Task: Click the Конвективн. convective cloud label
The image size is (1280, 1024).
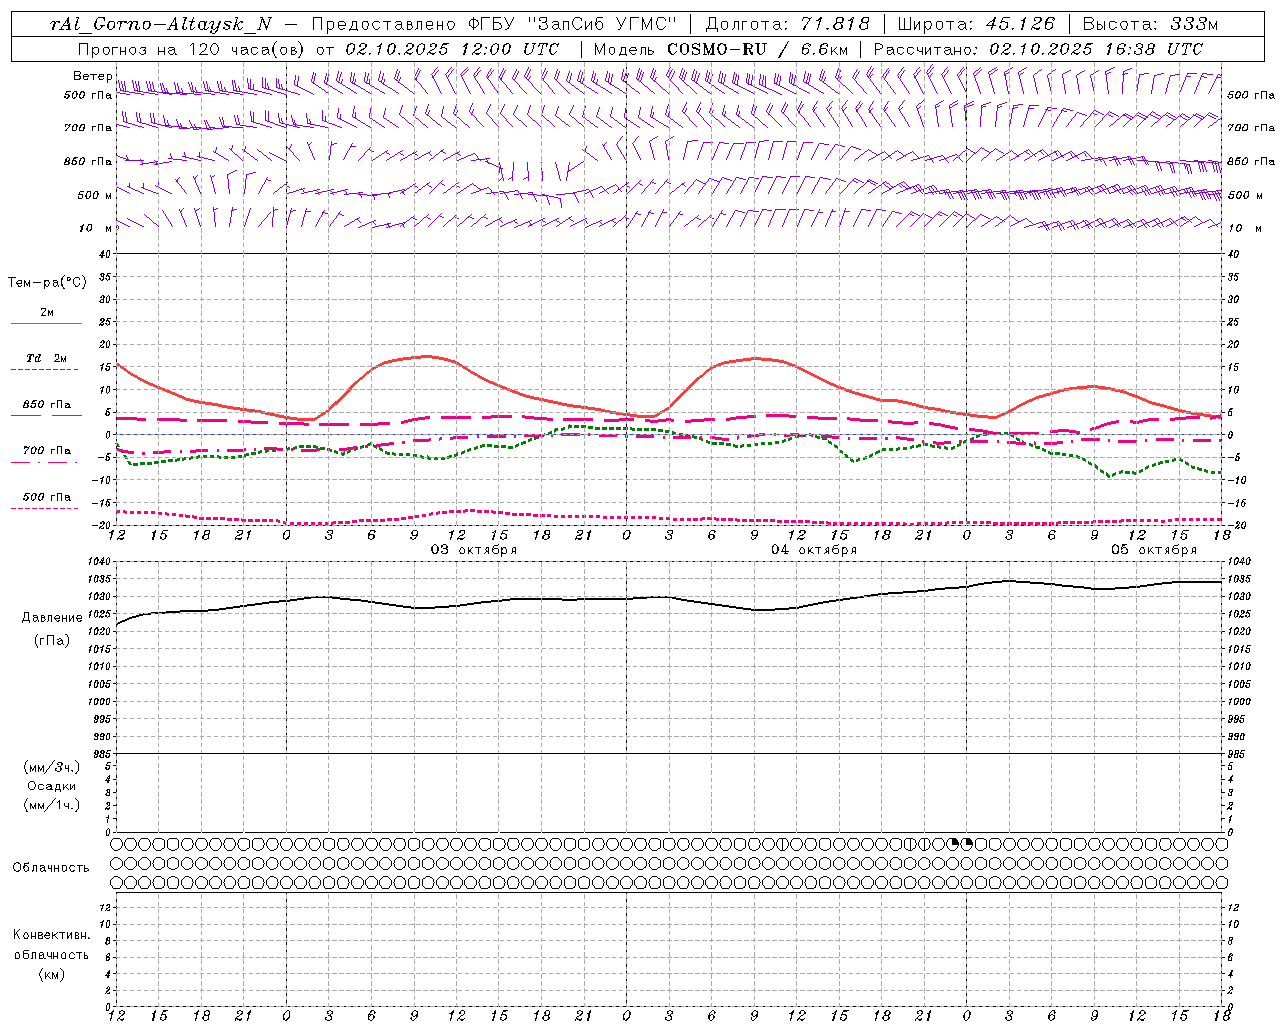Action: coord(51,935)
